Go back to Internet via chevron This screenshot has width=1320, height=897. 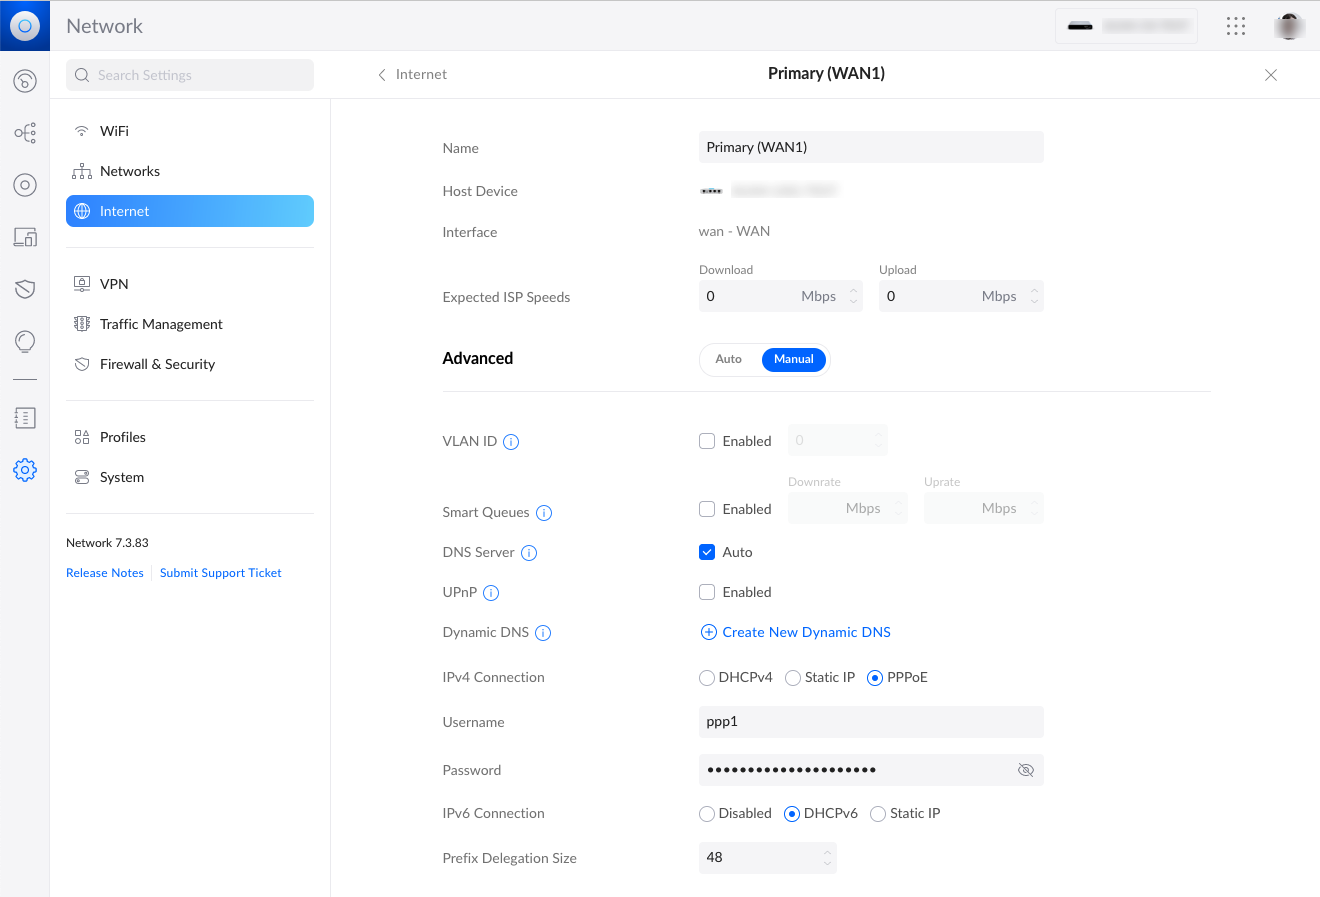382,75
